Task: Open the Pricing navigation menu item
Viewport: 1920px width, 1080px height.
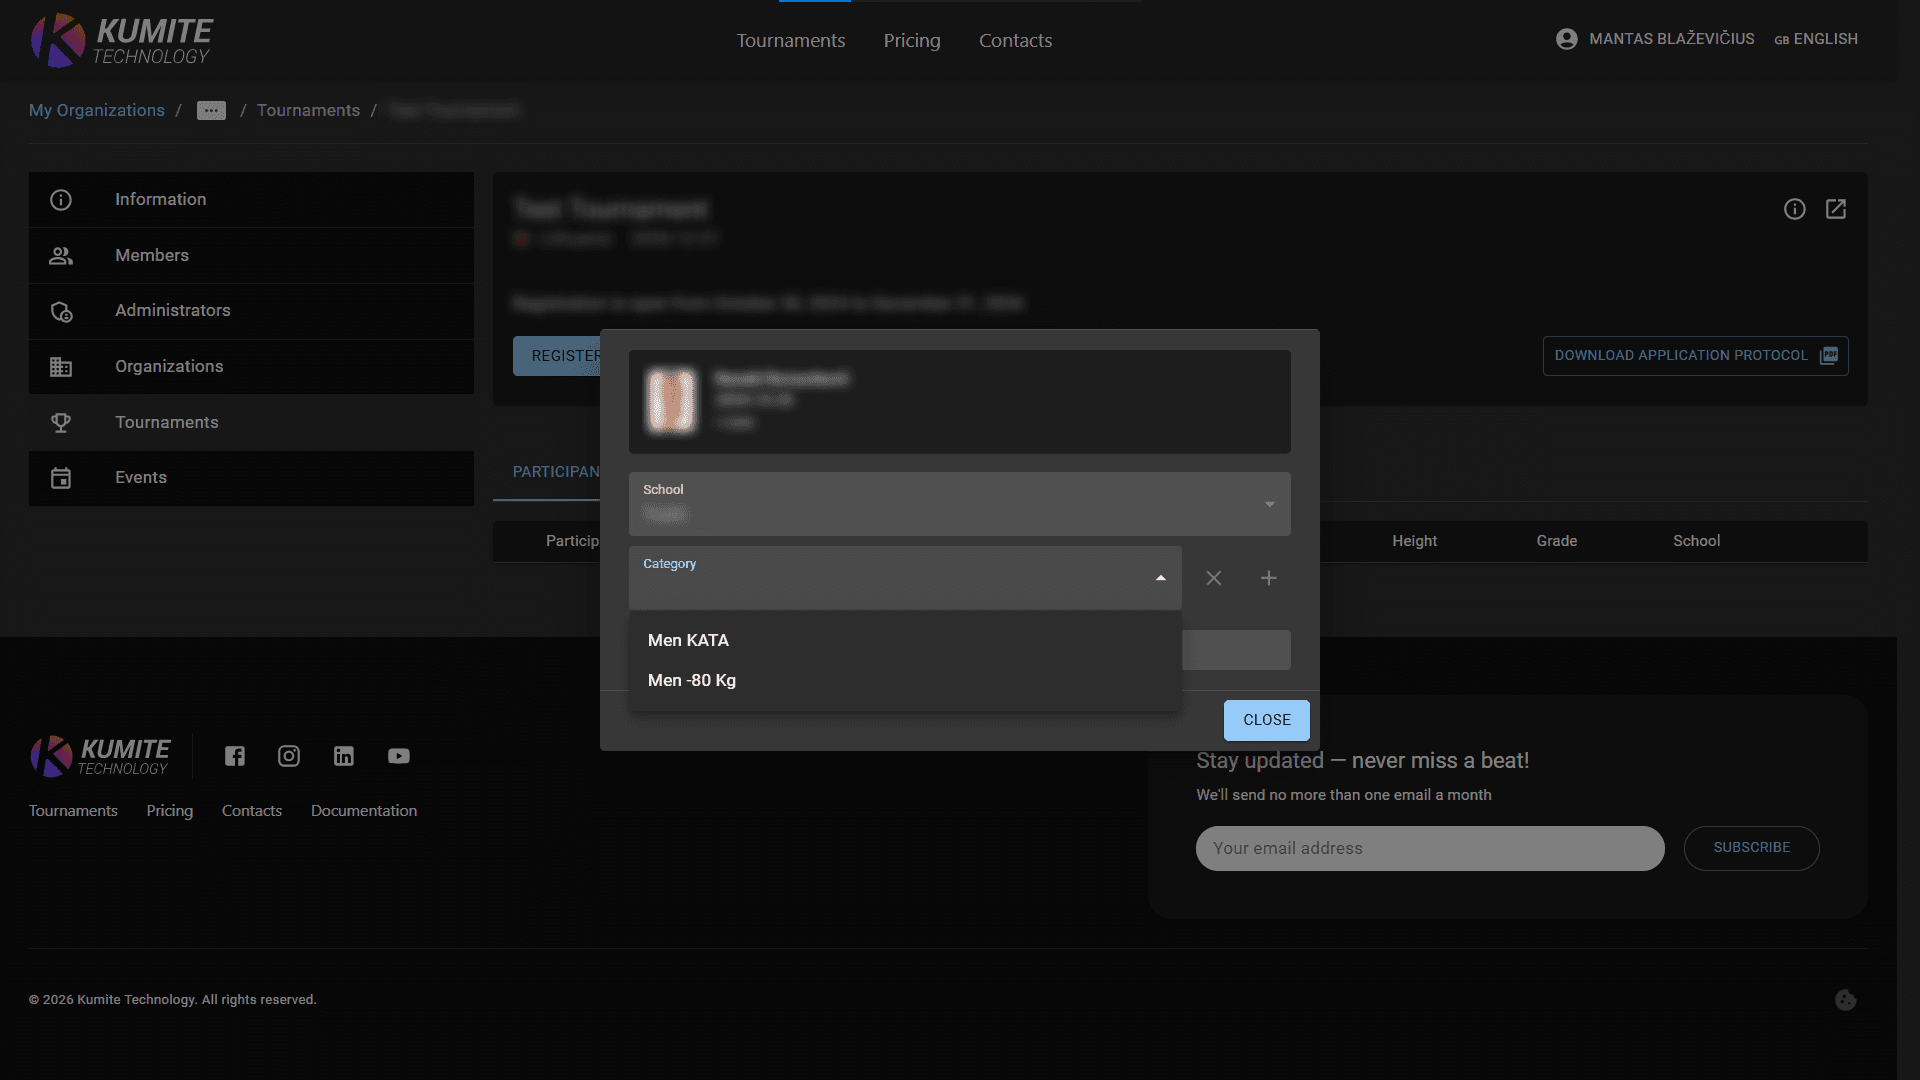Action: tap(911, 40)
